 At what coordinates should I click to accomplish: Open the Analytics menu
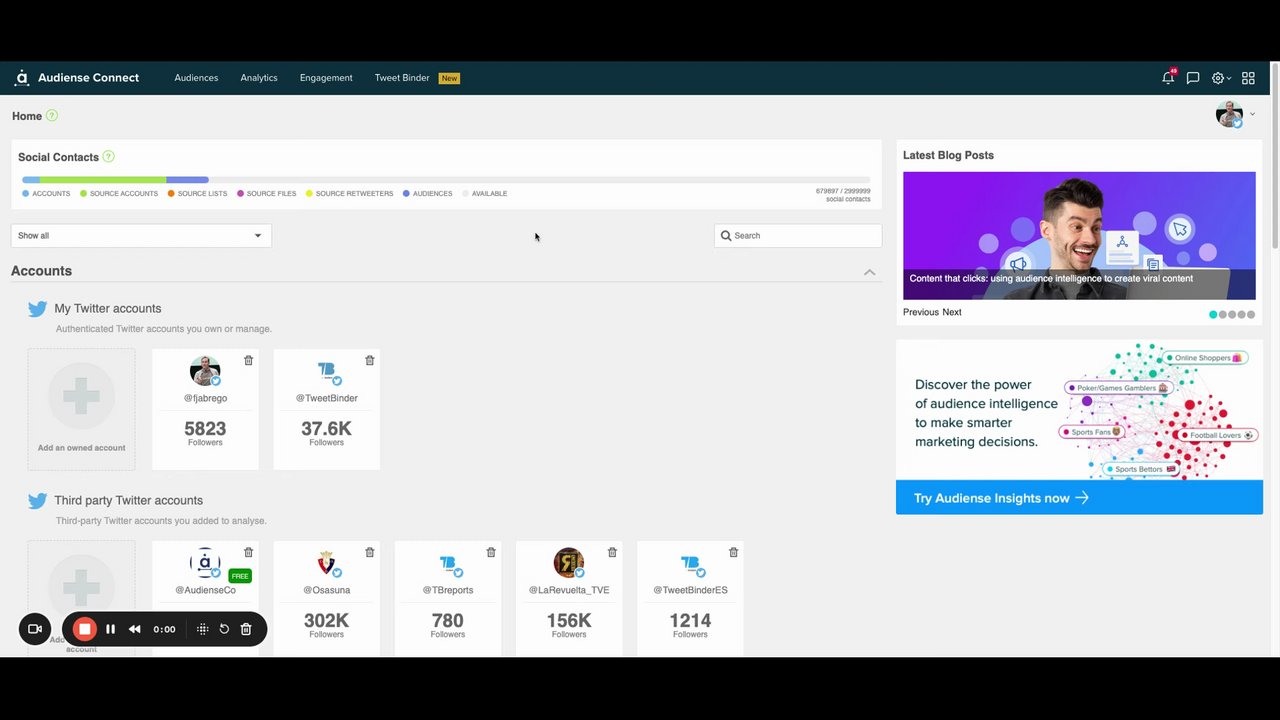click(x=259, y=78)
